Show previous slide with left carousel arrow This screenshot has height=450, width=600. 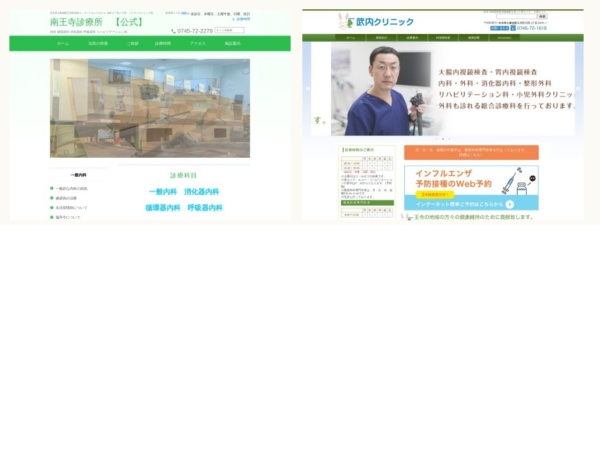[307, 88]
